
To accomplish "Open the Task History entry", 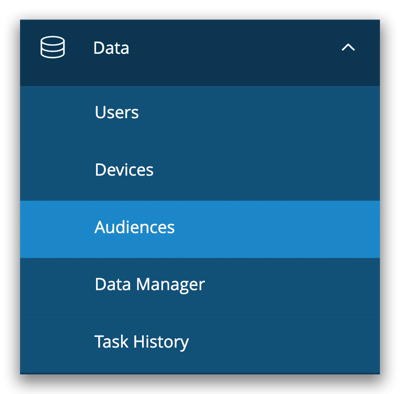I will coord(142,342).
